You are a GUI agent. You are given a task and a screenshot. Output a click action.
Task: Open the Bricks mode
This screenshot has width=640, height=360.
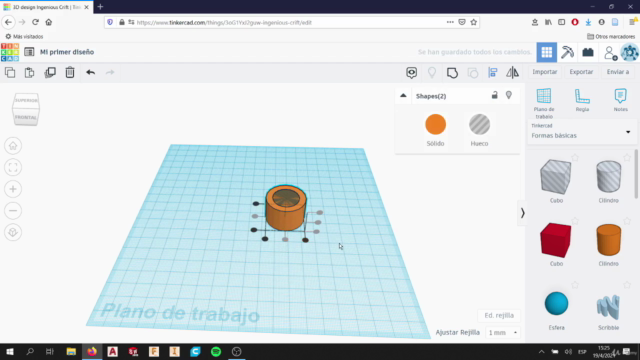coord(588,52)
